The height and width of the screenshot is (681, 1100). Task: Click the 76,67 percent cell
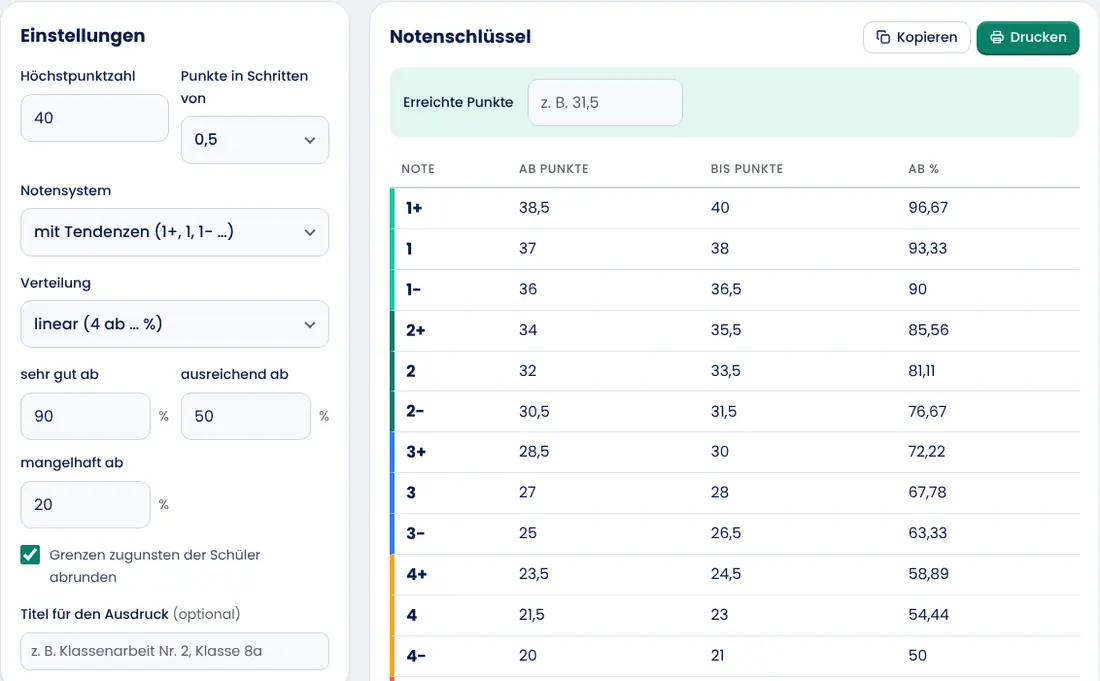pyautogui.click(x=927, y=411)
